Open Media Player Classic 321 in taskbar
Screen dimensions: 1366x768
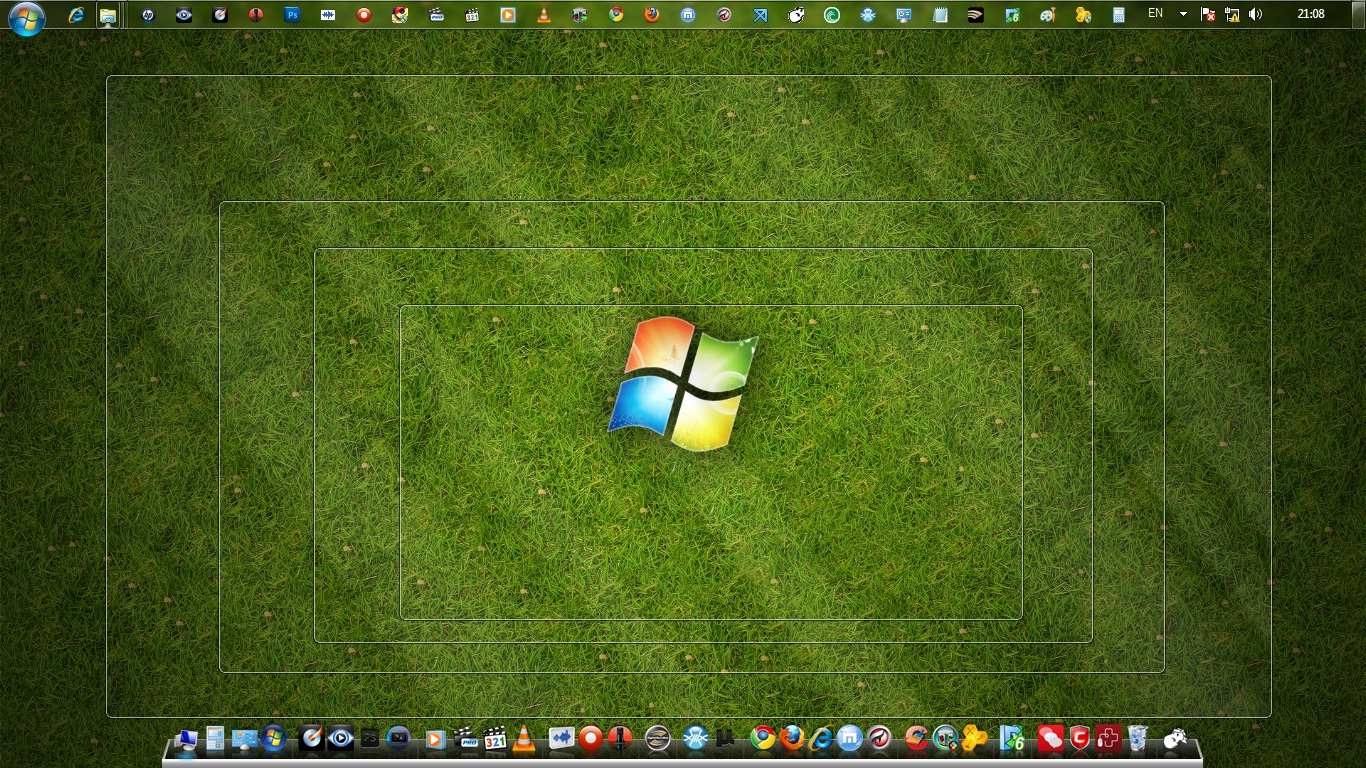point(472,15)
